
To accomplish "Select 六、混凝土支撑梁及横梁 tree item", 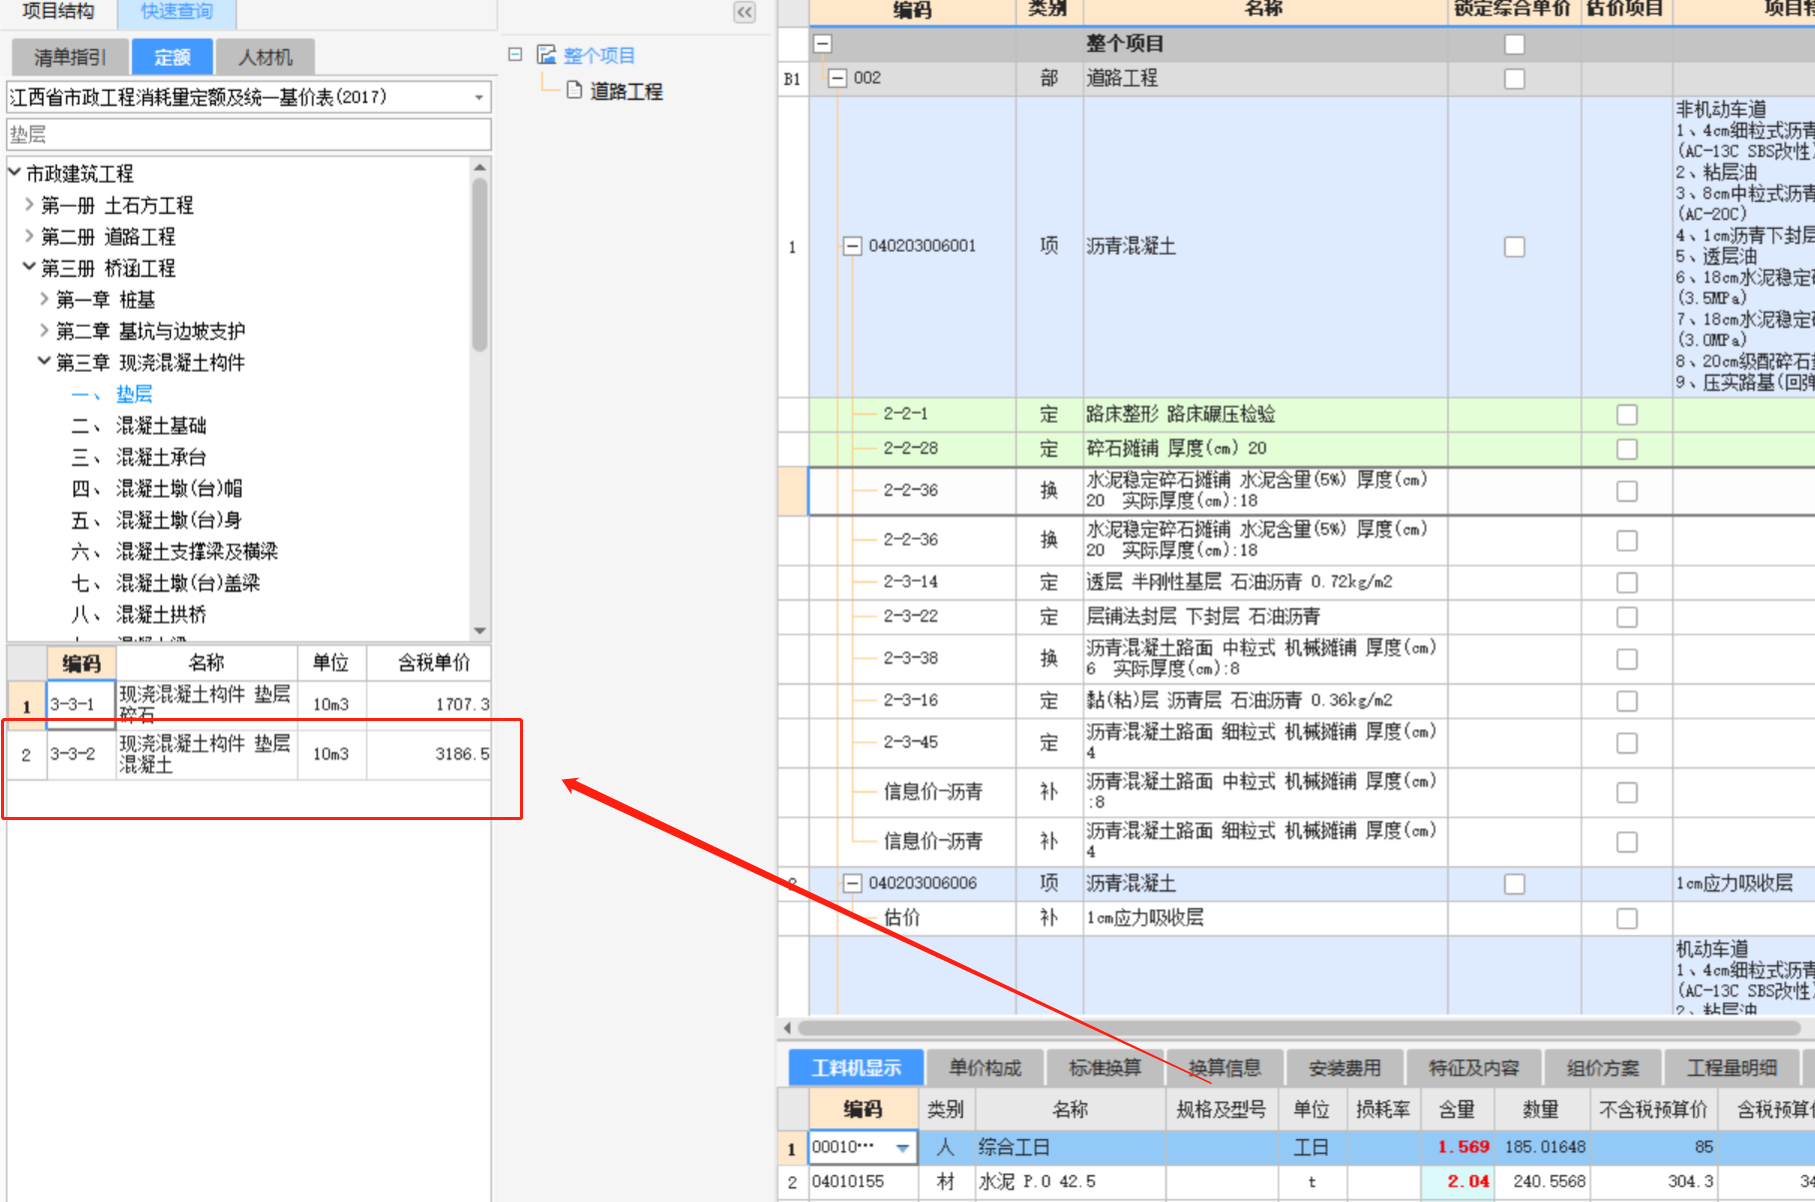I will (x=175, y=551).
